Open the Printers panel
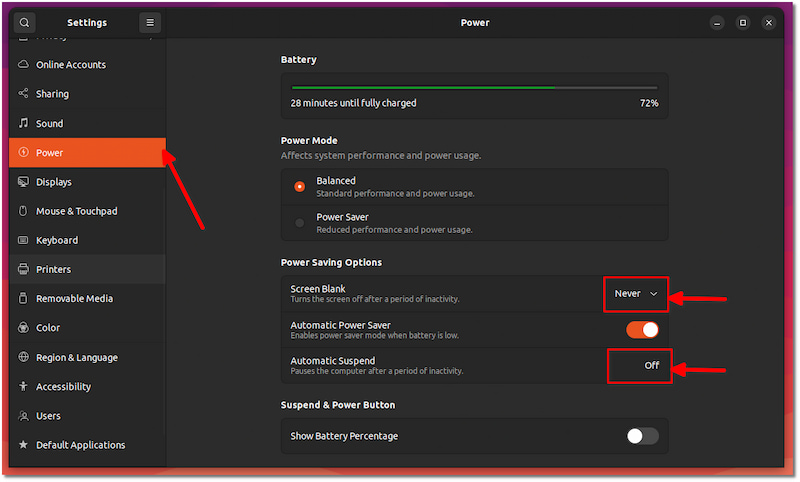 point(87,269)
